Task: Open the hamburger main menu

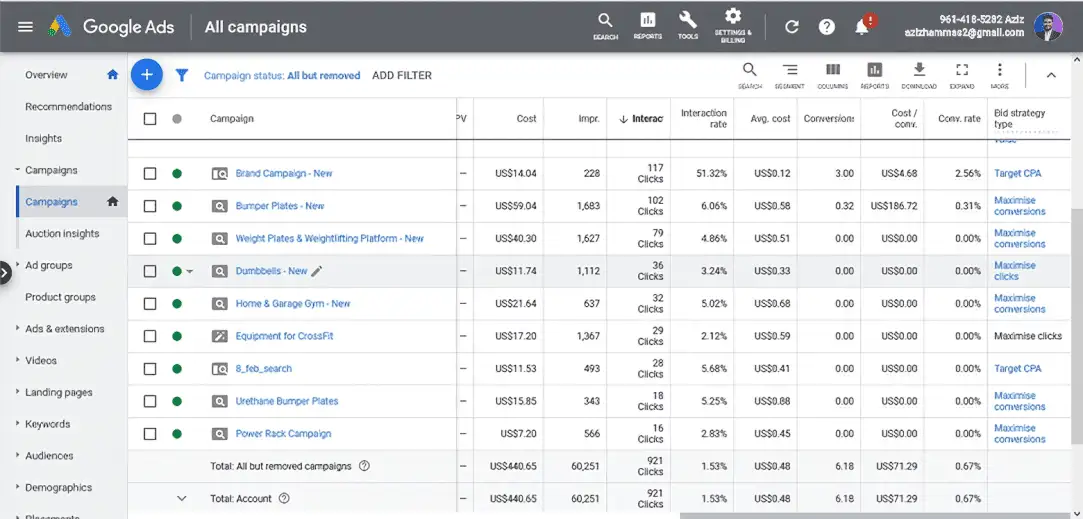Action: pyautogui.click(x=26, y=27)
